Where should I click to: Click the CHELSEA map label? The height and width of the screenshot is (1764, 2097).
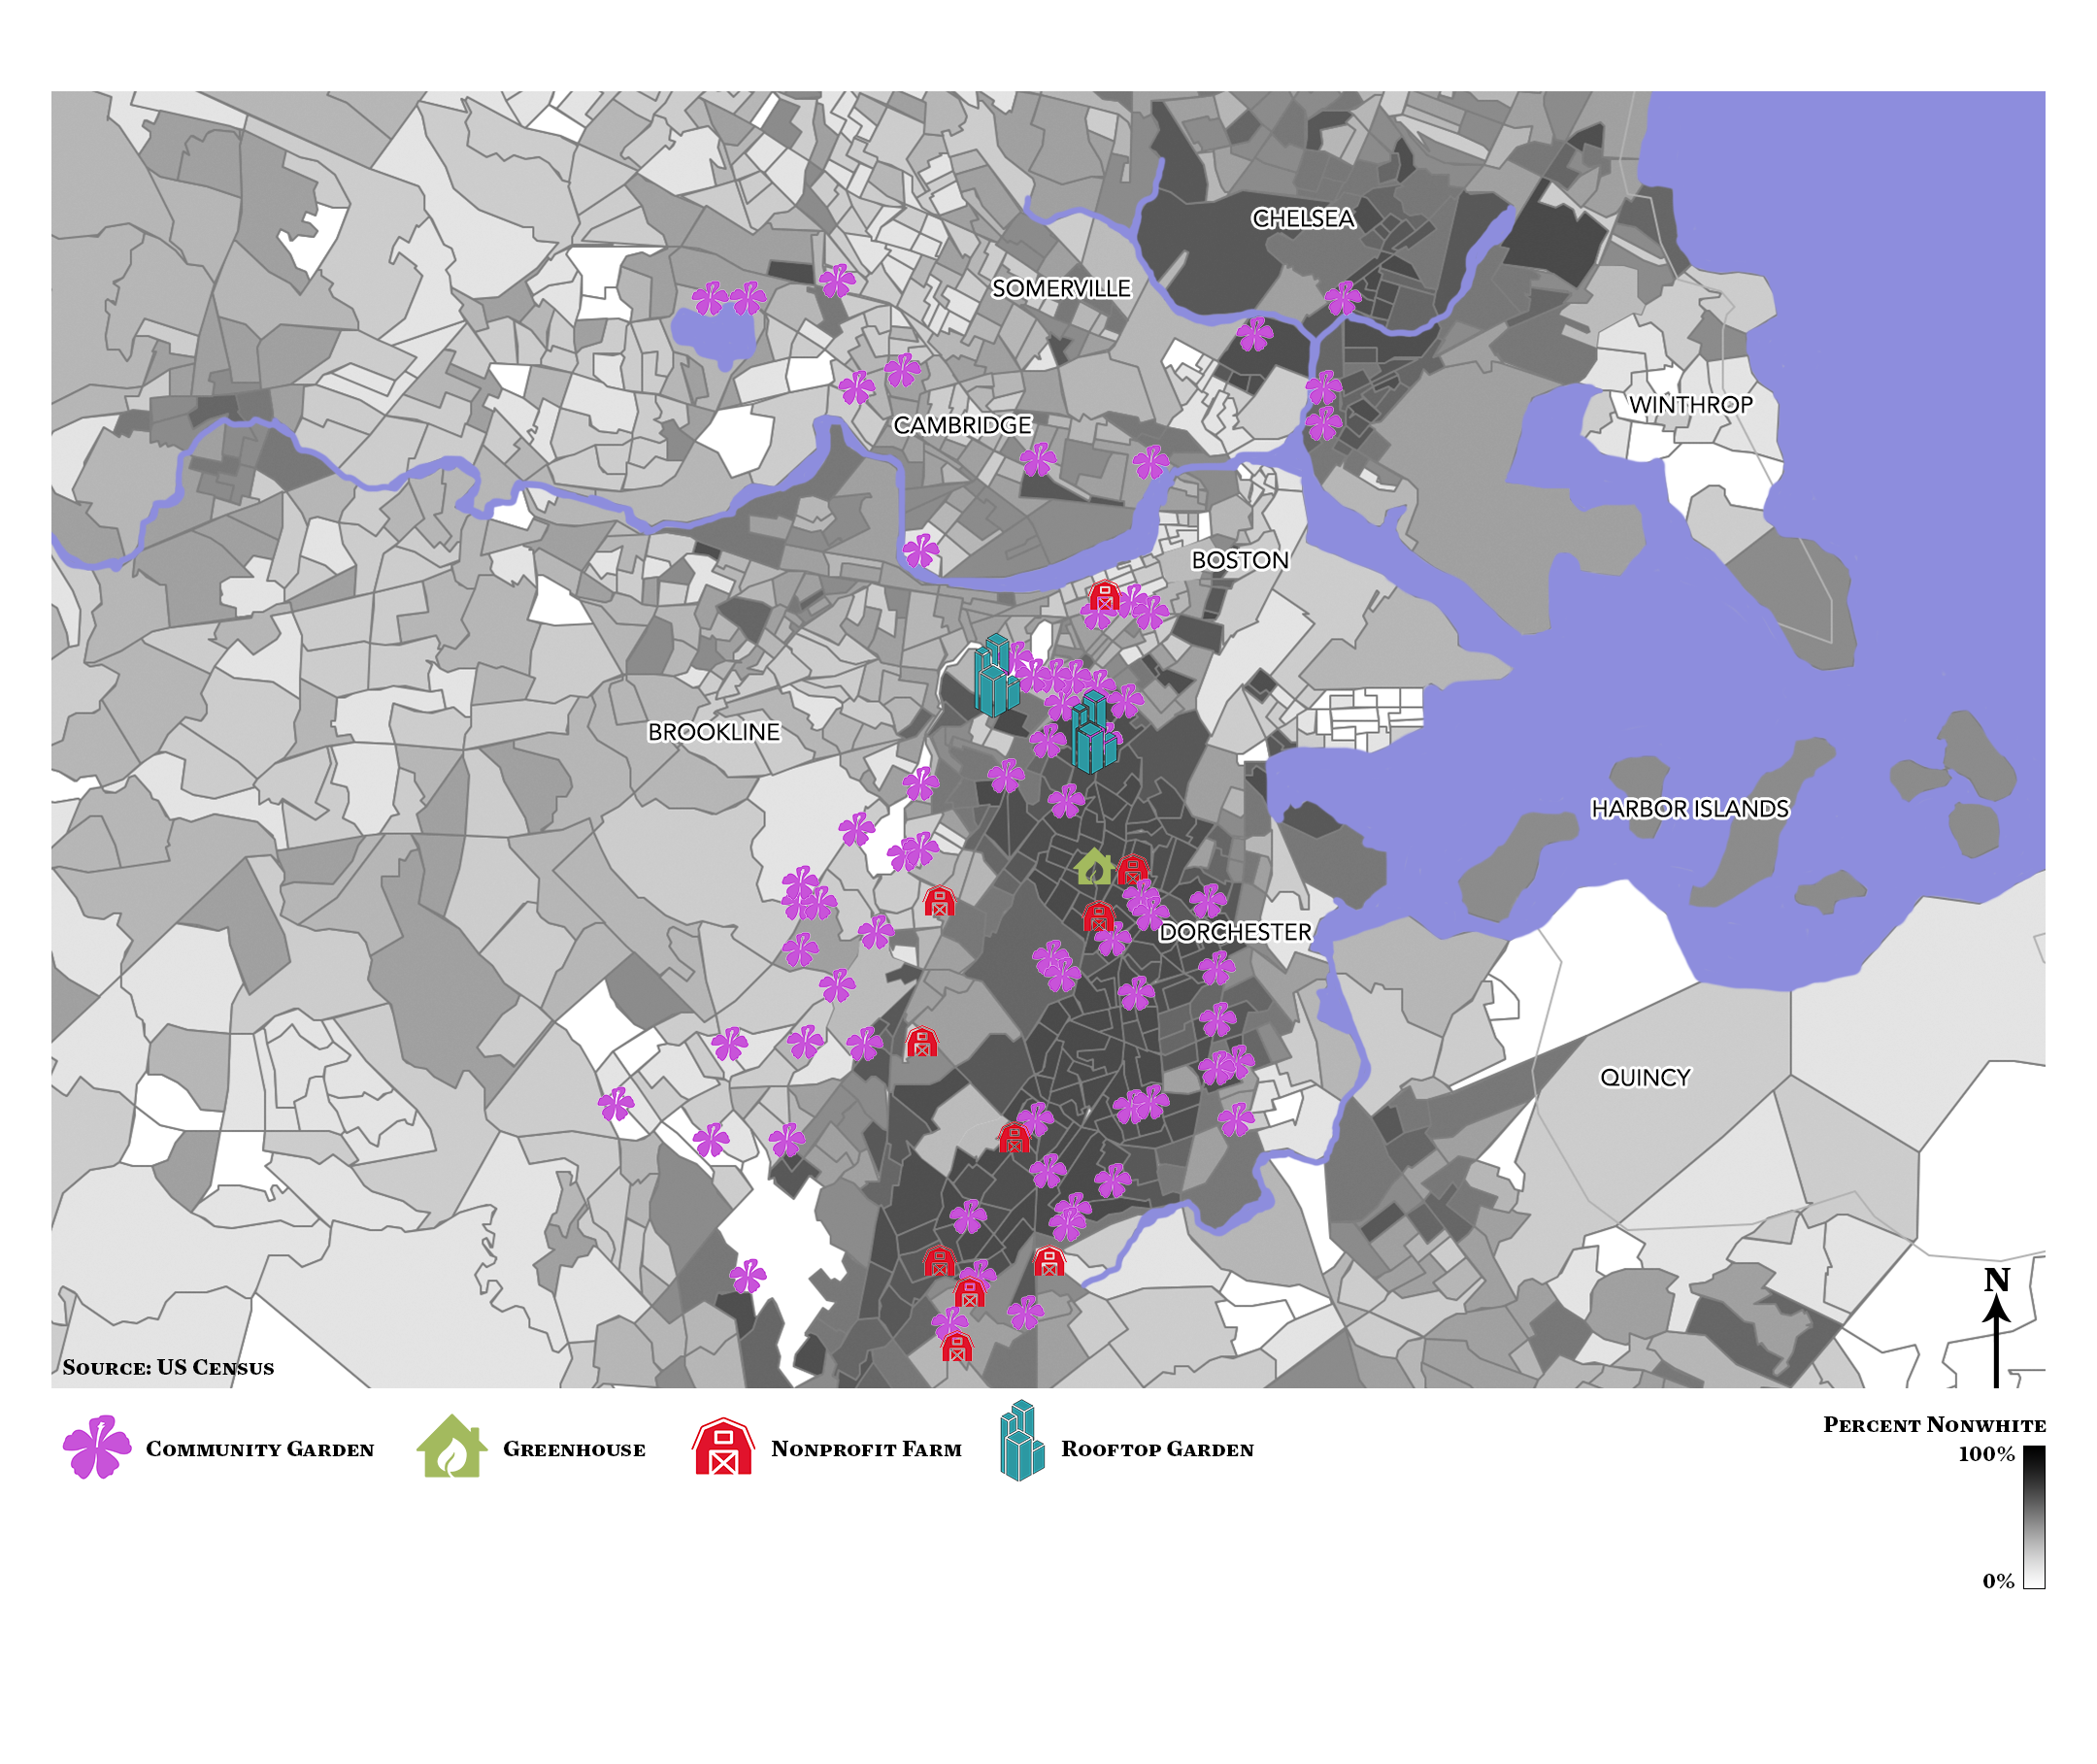click(1302, 218)
